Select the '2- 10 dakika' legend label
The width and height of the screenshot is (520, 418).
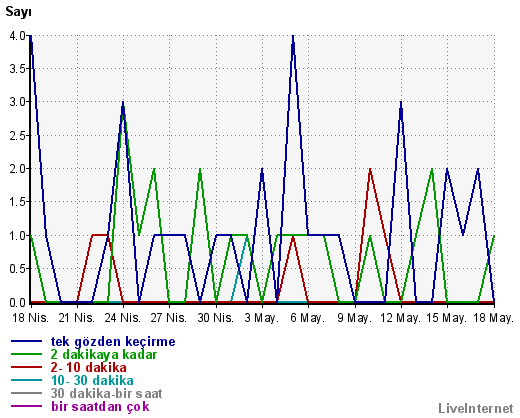(x=89, y=367)
